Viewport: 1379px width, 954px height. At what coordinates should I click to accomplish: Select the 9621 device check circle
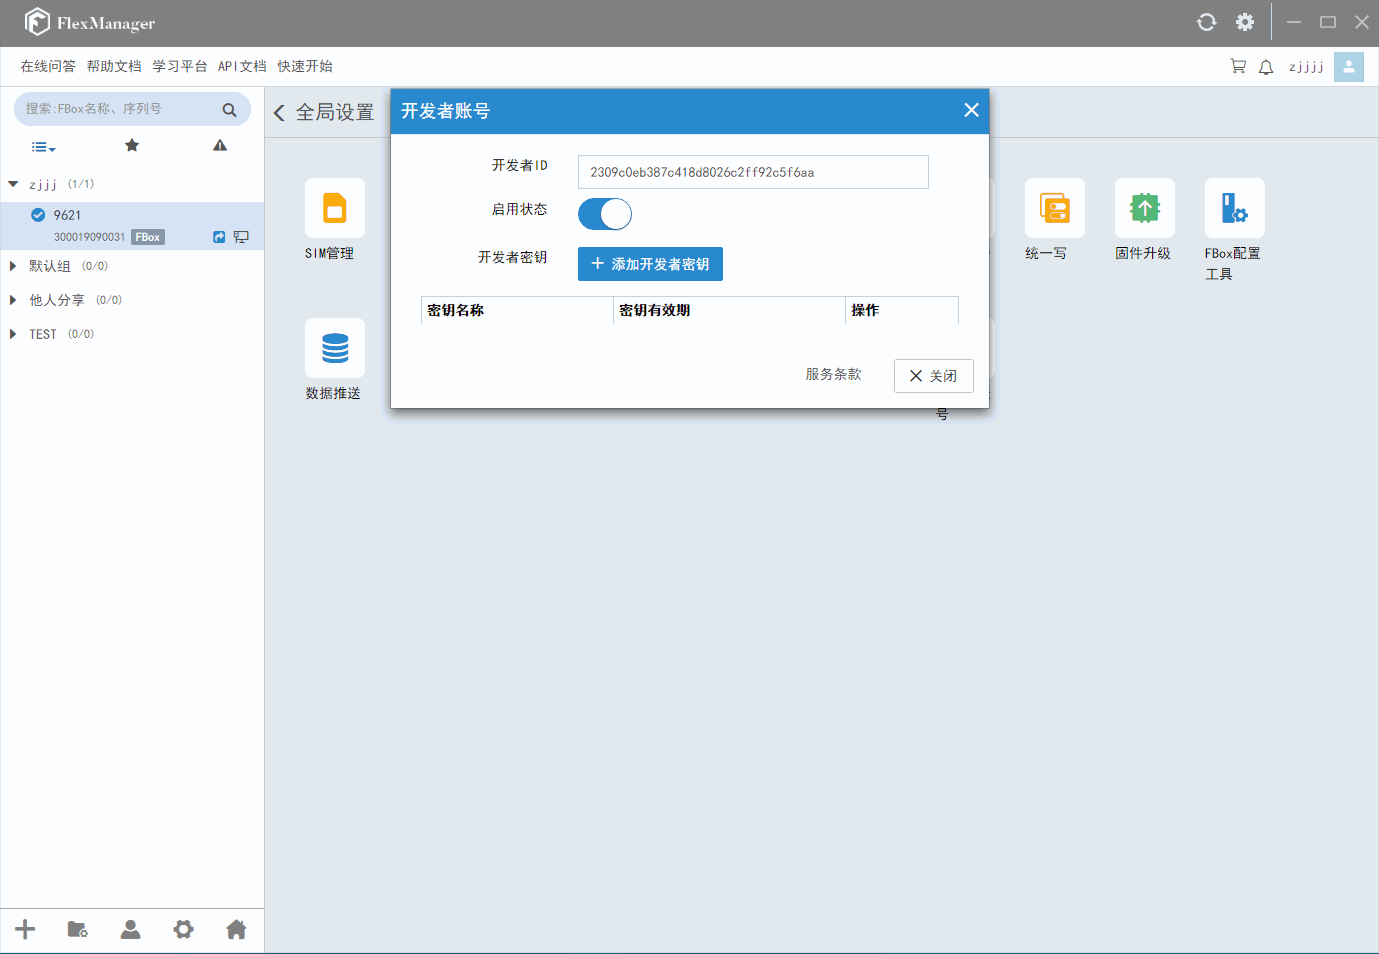click(x=38, y=215)
